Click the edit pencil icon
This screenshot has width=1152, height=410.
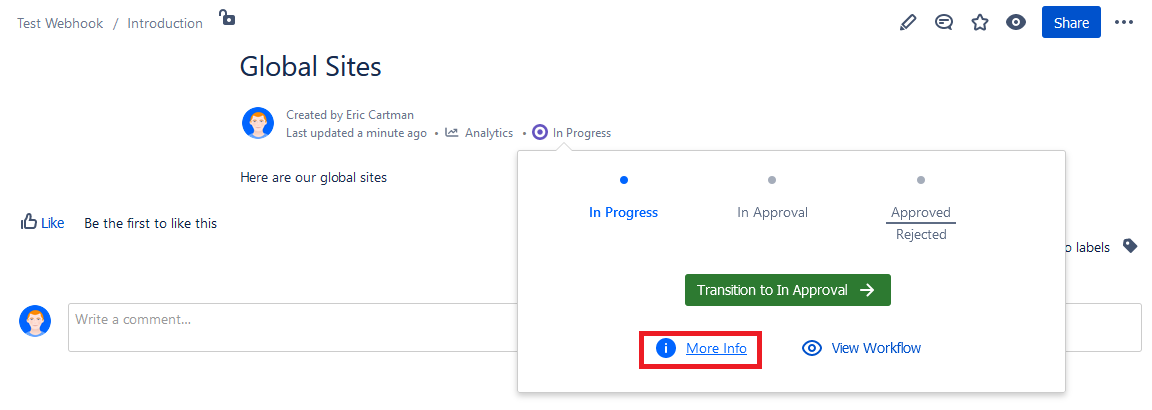tap(908, 22)
